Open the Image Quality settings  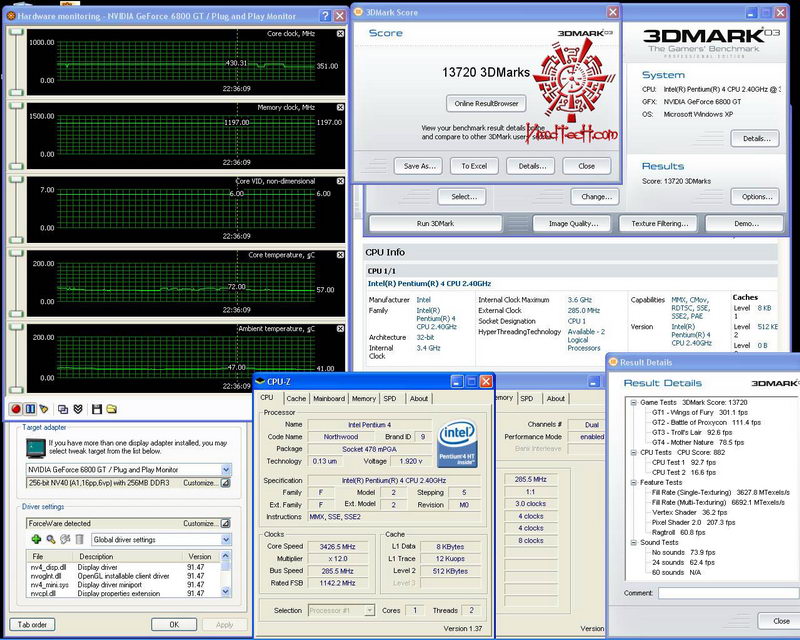[573, 224]
